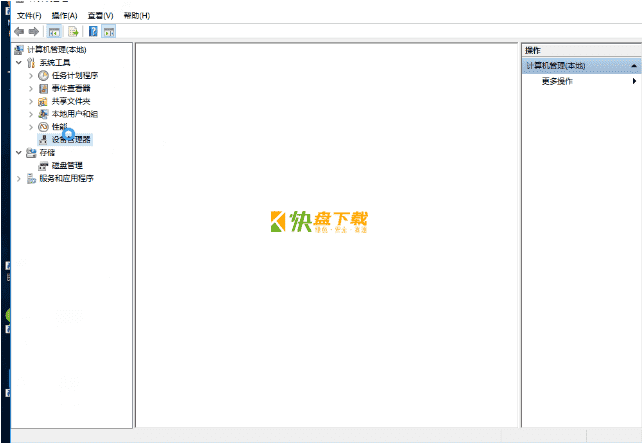Select 系统工具 label in the tree

coord(54,63)
